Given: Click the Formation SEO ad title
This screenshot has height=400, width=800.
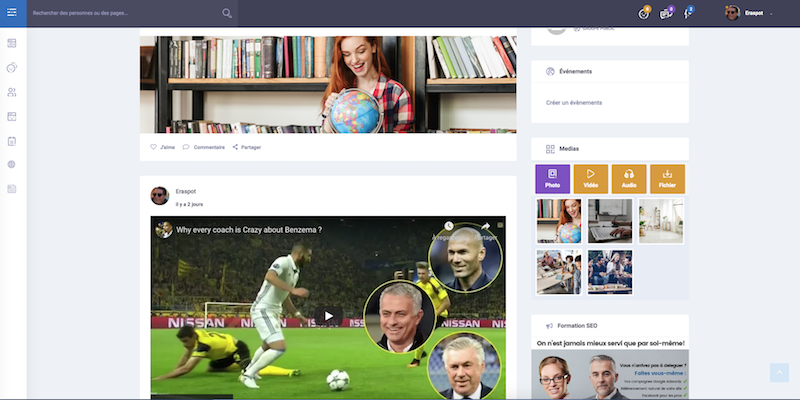Looking at the screenshot, I should pyautogui.click(x=577, y=326).
